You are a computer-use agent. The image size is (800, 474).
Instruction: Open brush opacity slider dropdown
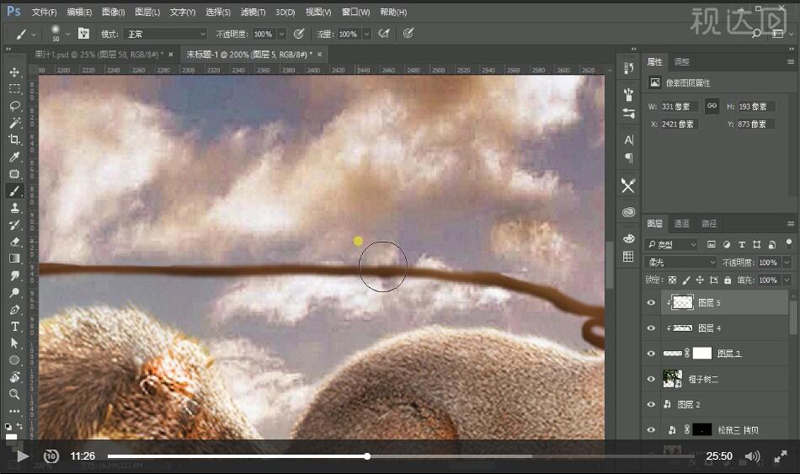(x=282, y=34)
